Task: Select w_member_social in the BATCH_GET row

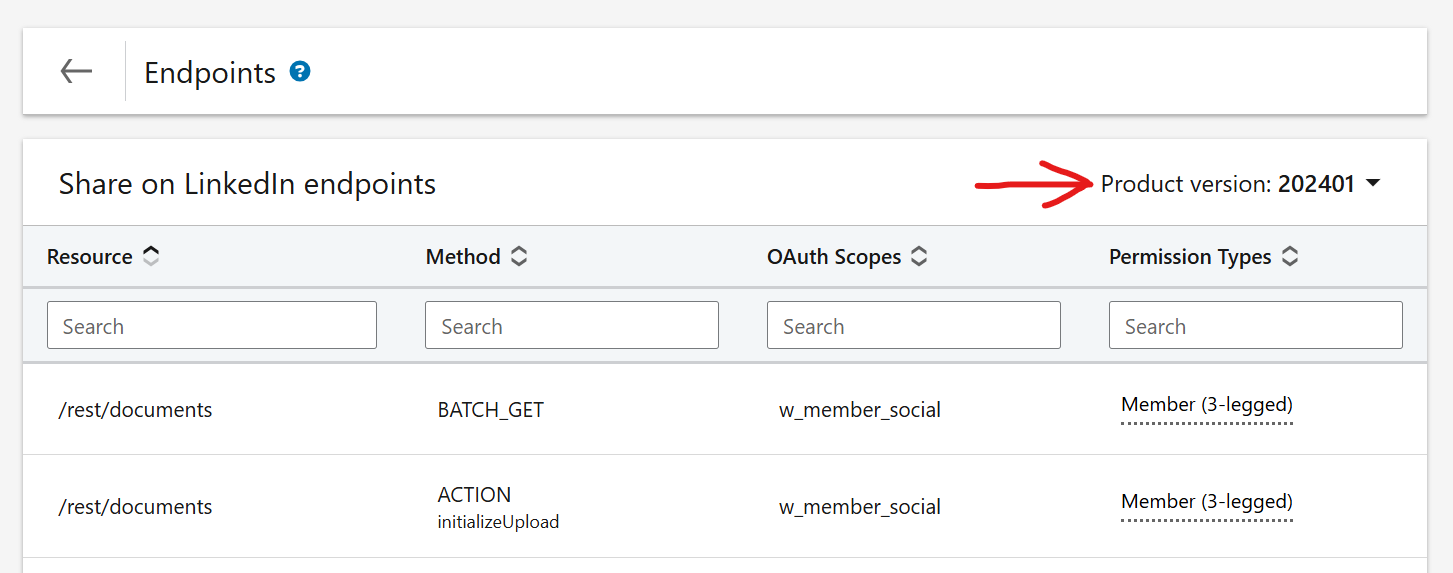Action: point(860,410)
